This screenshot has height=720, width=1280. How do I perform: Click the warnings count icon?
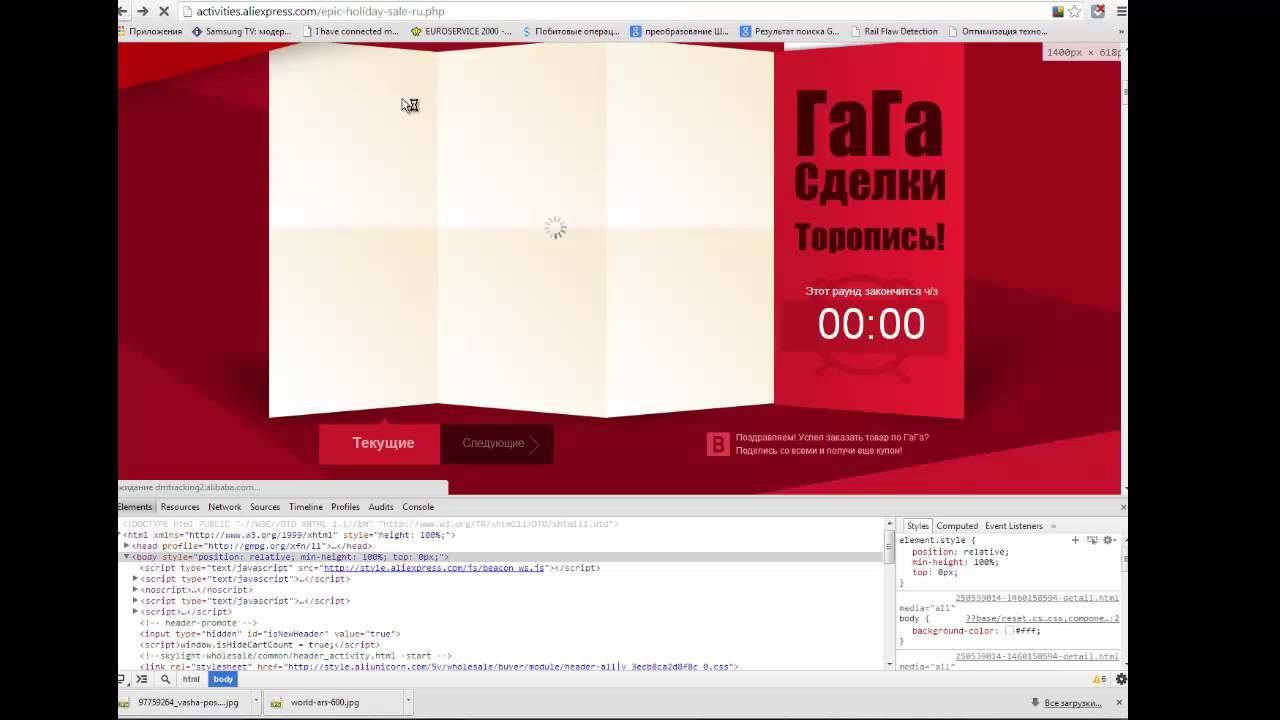click(x=1099, y=679)
